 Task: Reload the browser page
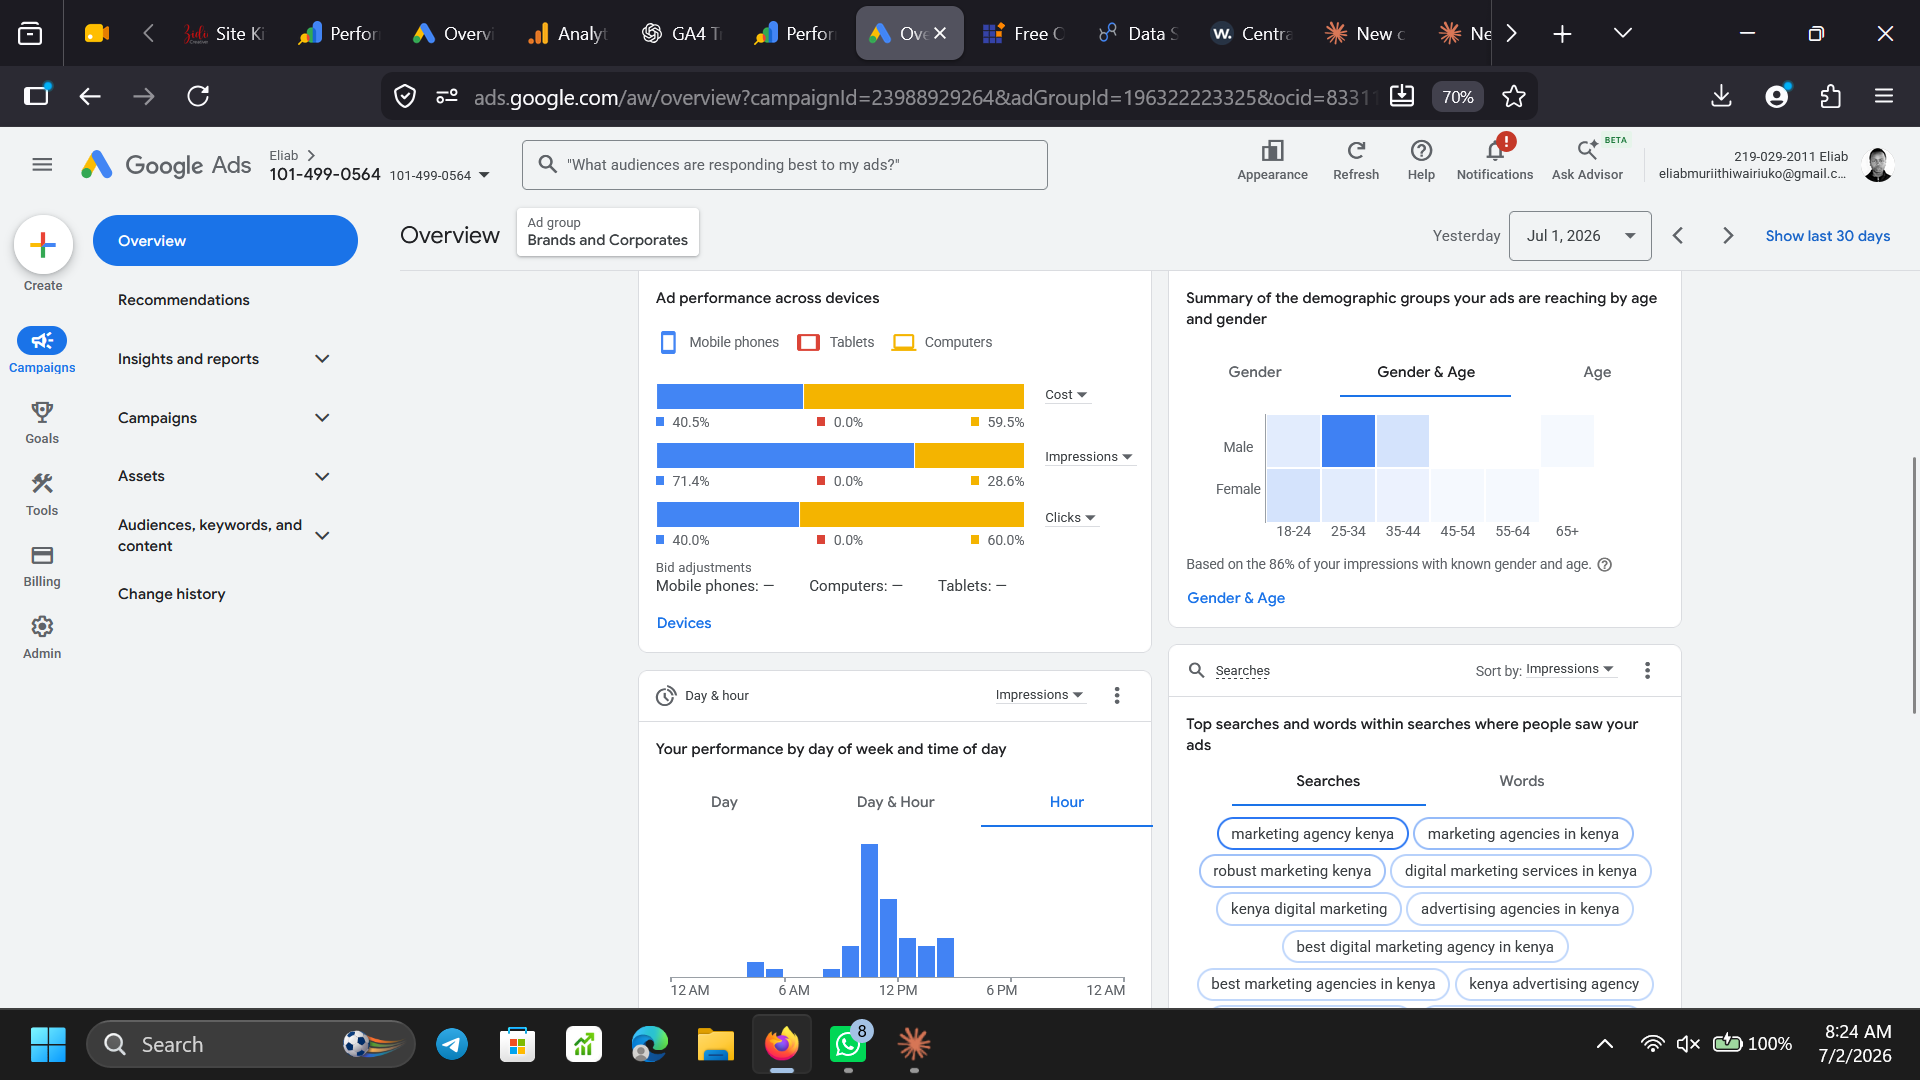(x=198, y=96)
